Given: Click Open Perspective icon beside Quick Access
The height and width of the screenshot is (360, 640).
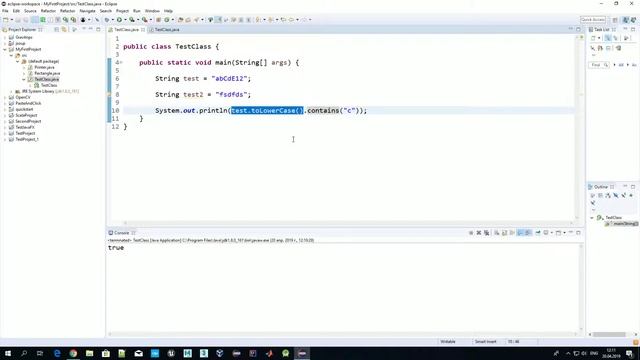Looking at the screenshot, I should (615, 20).
